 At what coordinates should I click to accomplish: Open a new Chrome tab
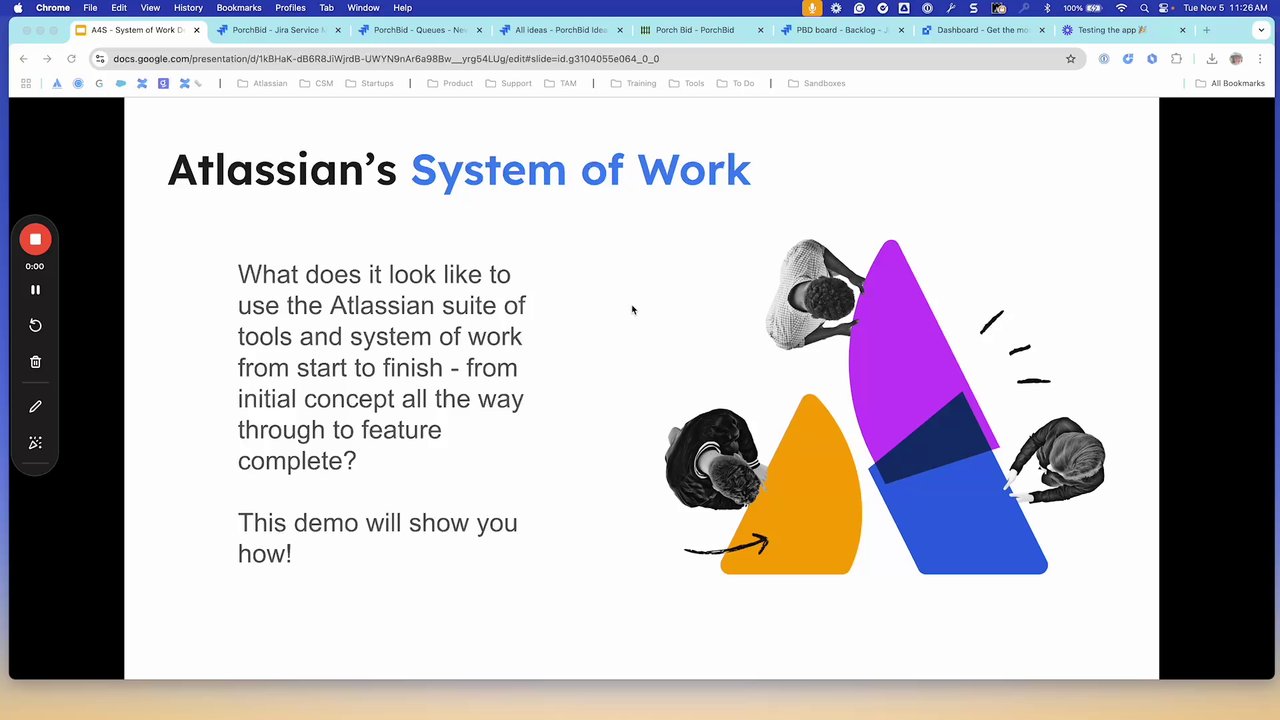coord(1206,30)
